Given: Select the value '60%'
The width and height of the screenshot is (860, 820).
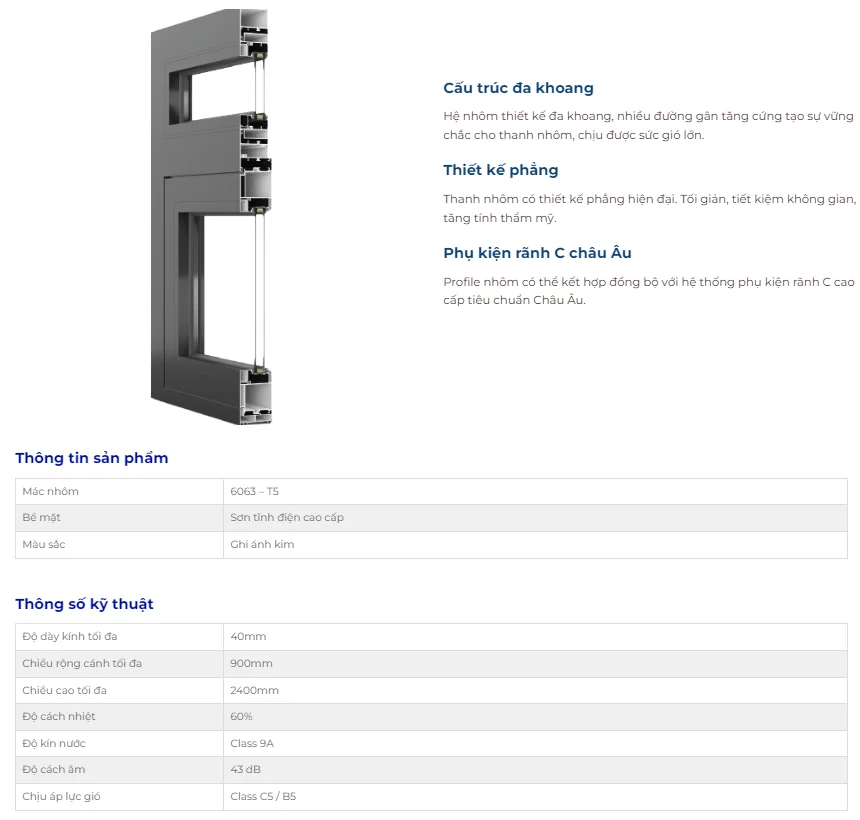Looking at the screenshot, I should (241, 716).
